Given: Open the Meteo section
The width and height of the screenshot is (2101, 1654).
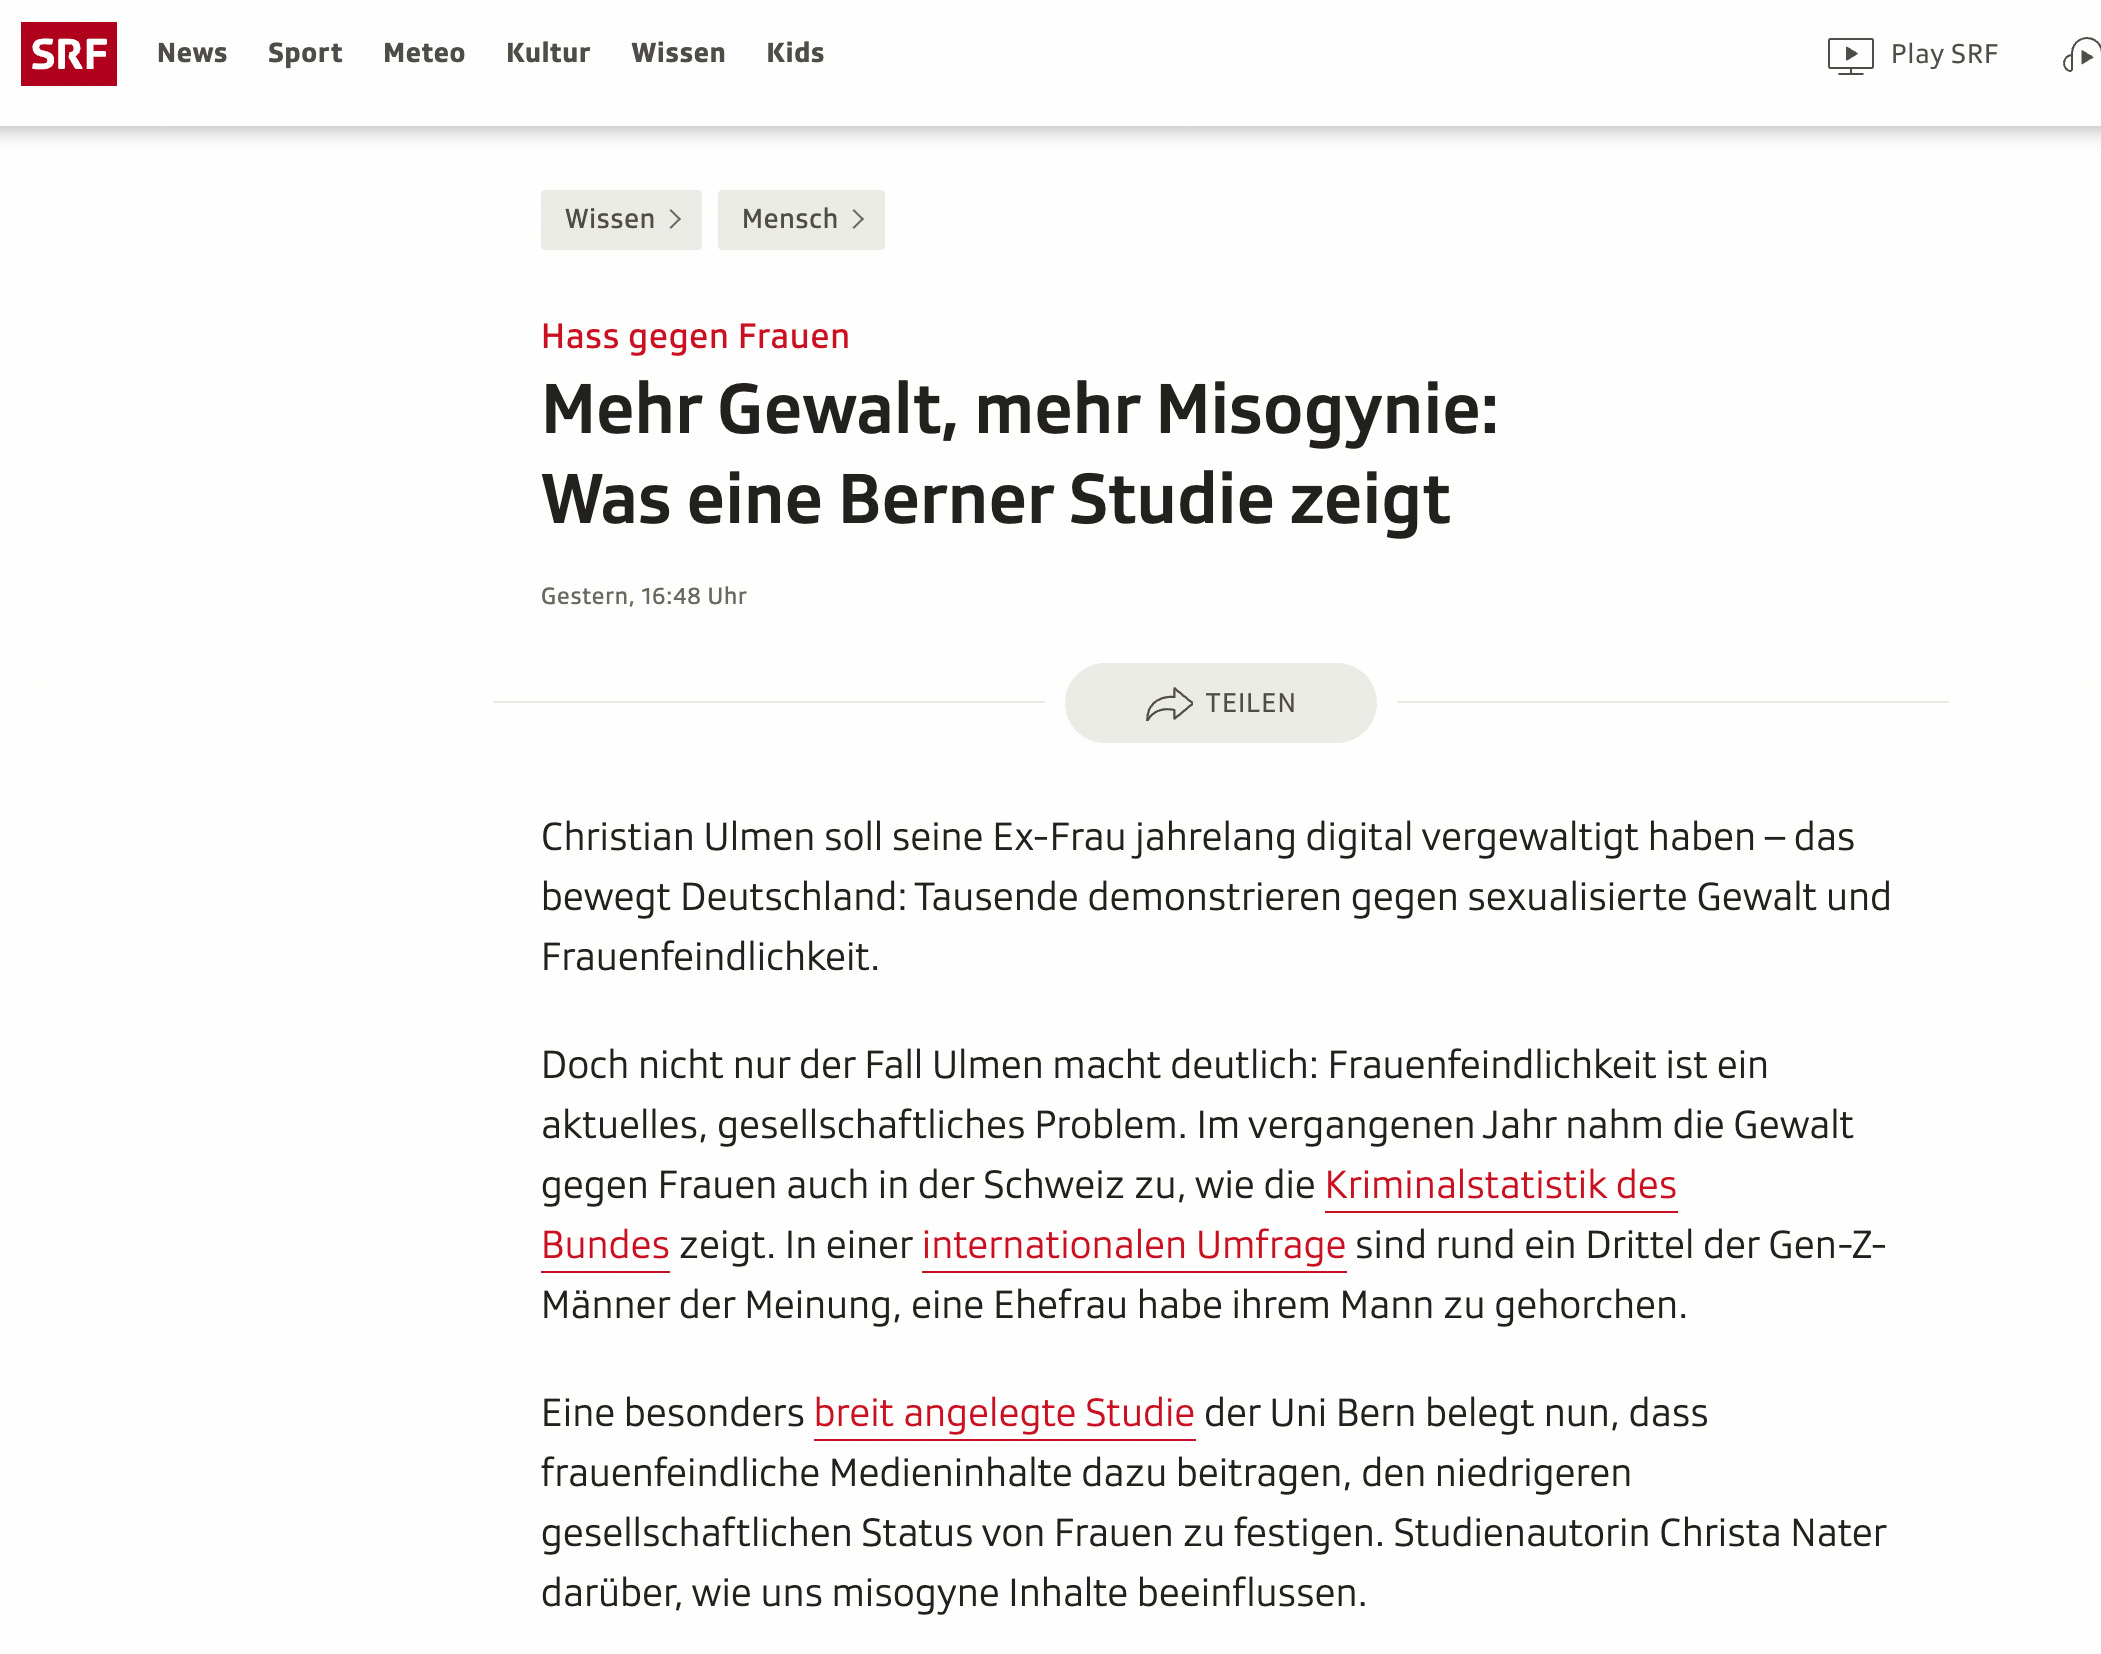Looking at the screenshot, I should click(423, 53).
